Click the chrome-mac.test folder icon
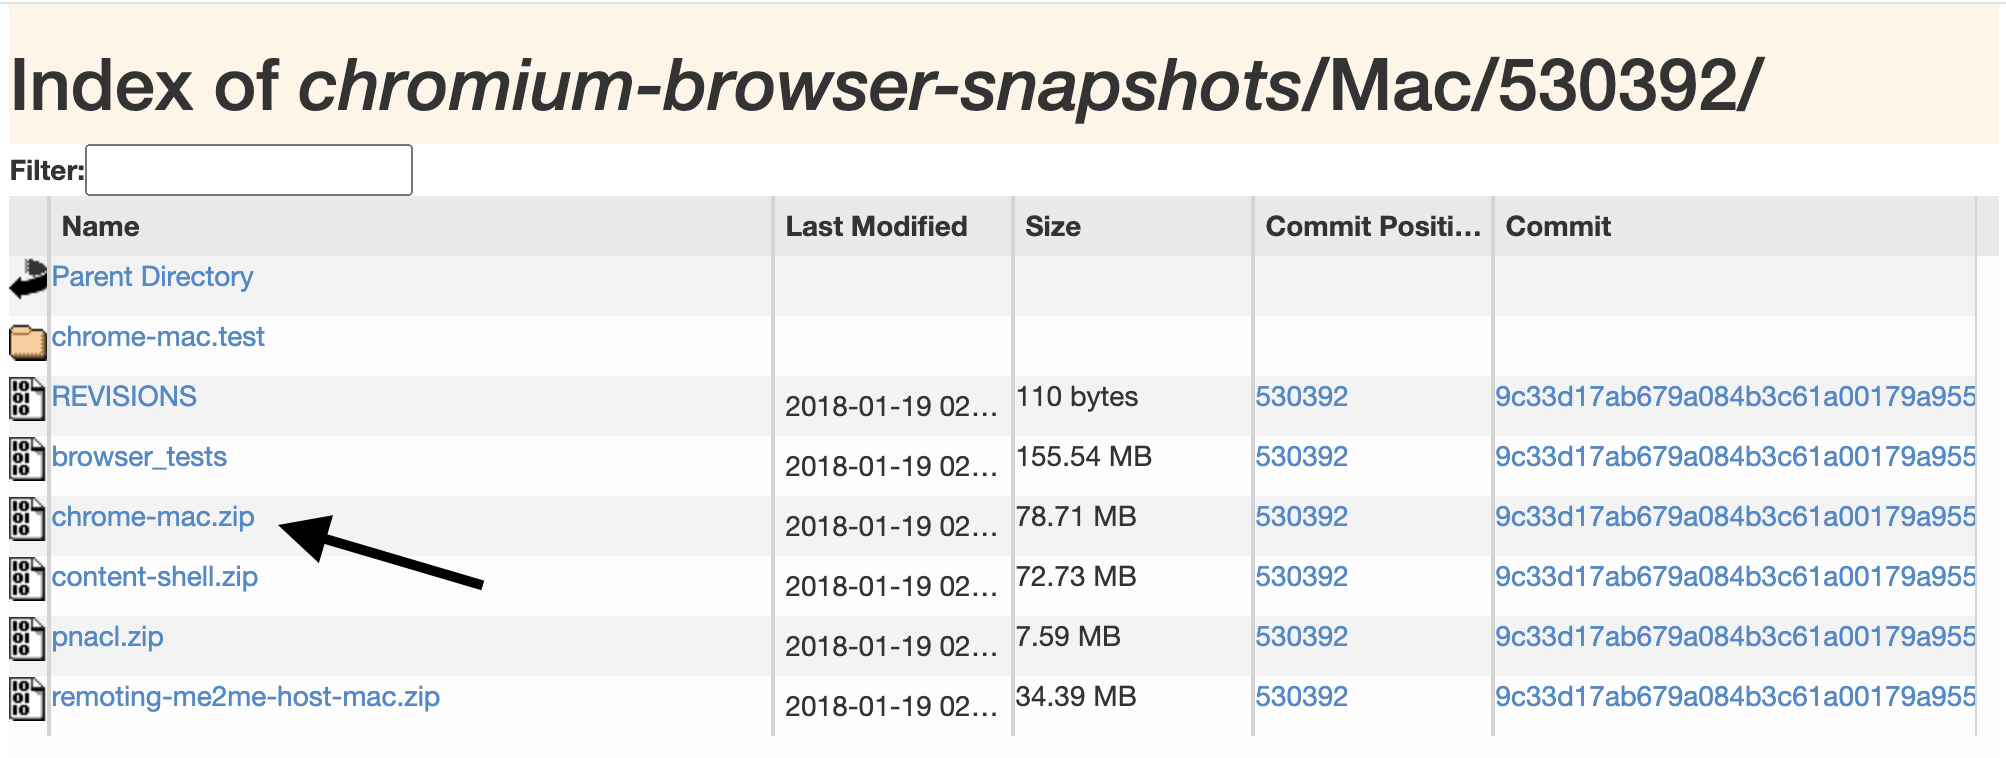The width and height of the screenshot is (2006, 758). (28, 342)
